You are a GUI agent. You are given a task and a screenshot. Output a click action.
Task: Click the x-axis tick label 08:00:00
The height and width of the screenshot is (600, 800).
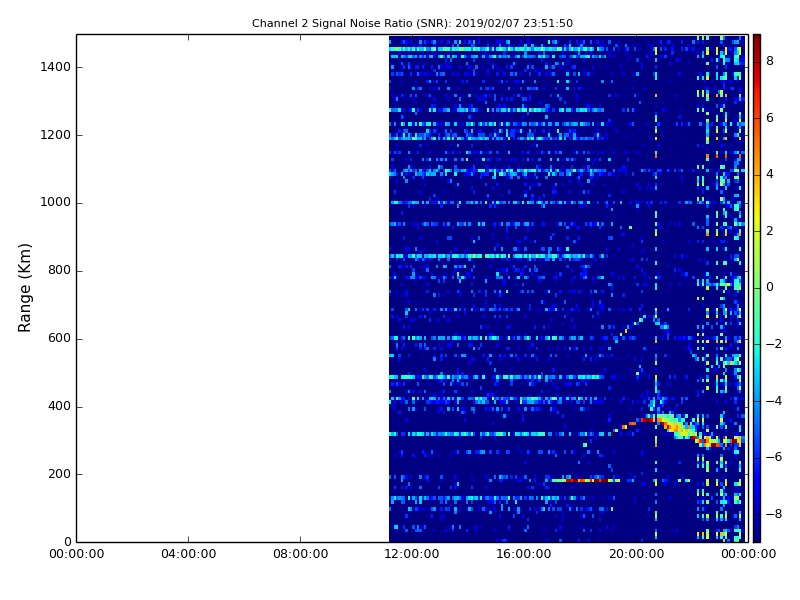301,554
